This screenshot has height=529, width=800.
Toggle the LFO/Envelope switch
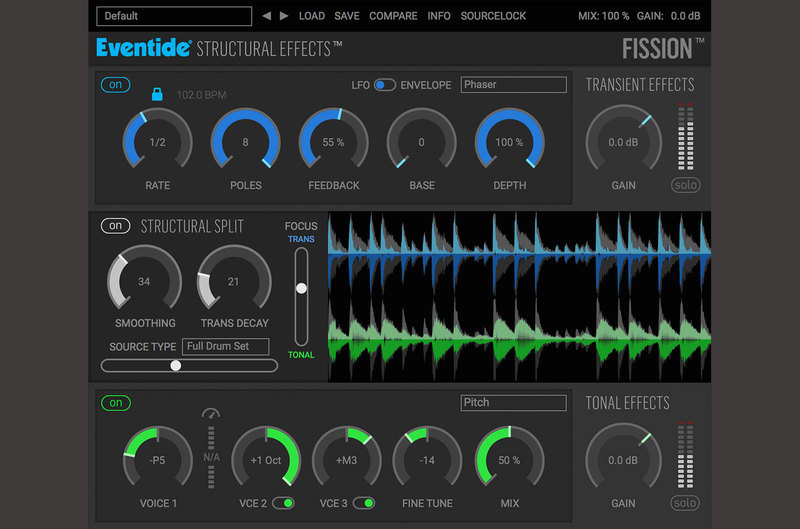click(x=384, y=85)
